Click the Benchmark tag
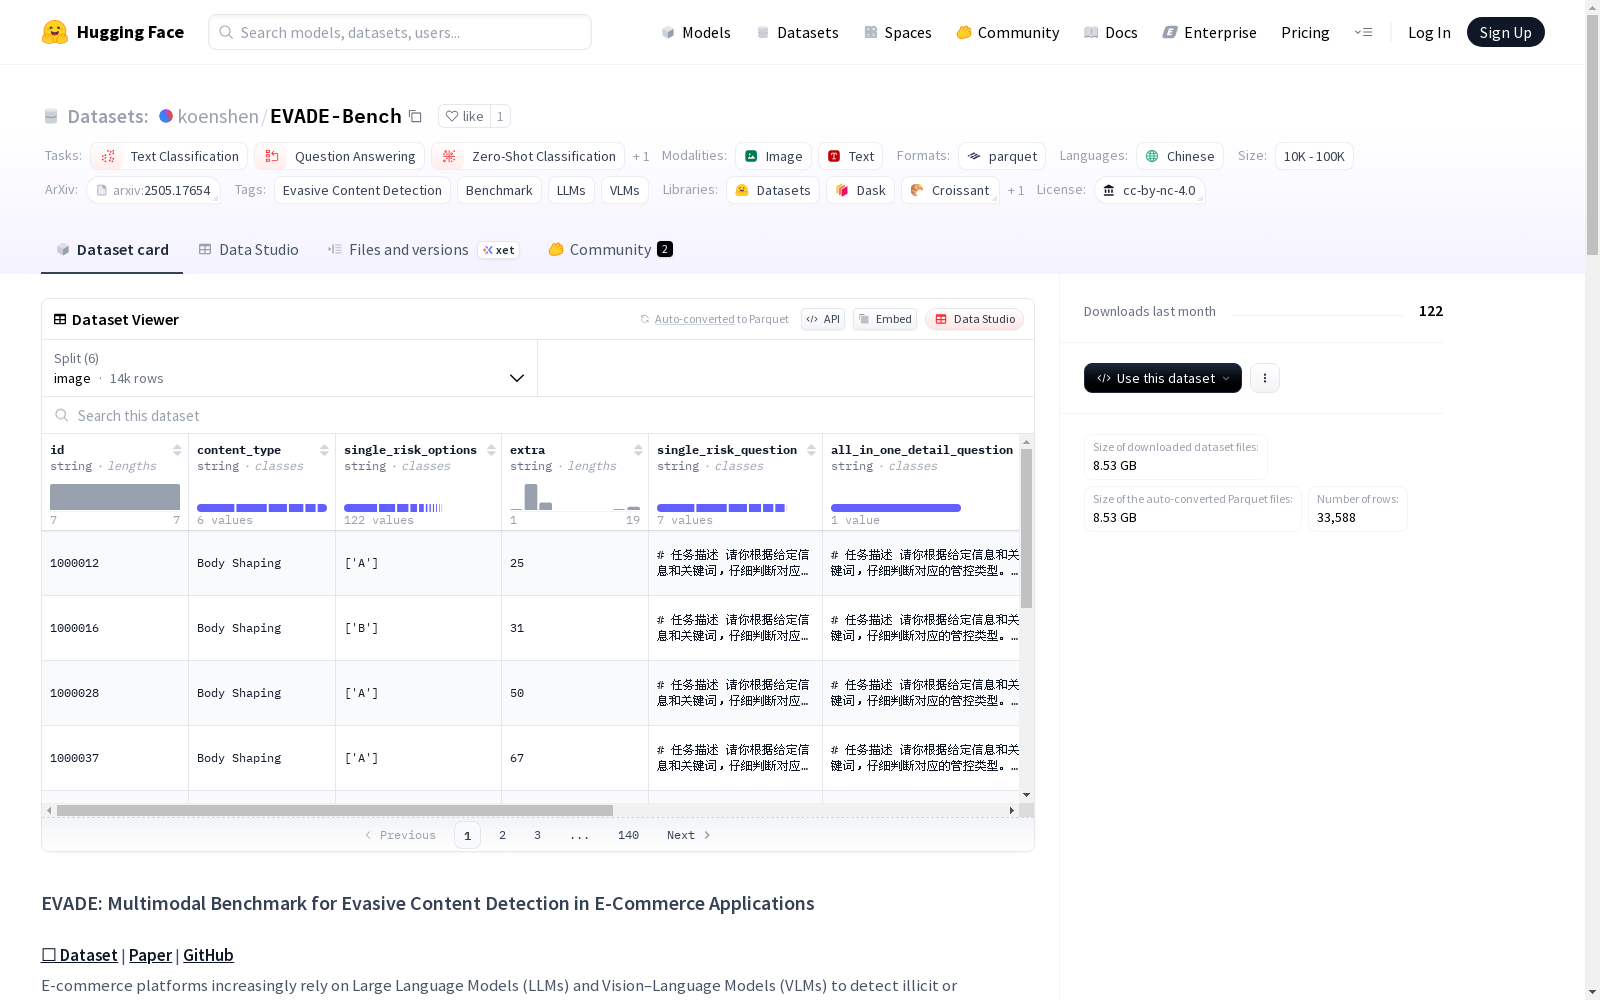 click(x=499, y=190)
